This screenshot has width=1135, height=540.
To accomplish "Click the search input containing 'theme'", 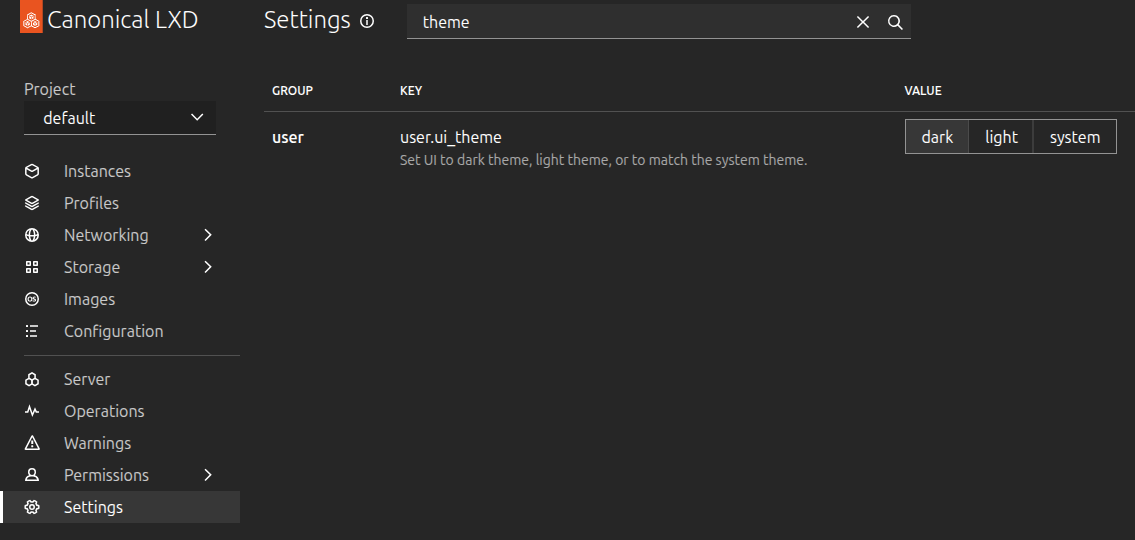I will (630, 22).
